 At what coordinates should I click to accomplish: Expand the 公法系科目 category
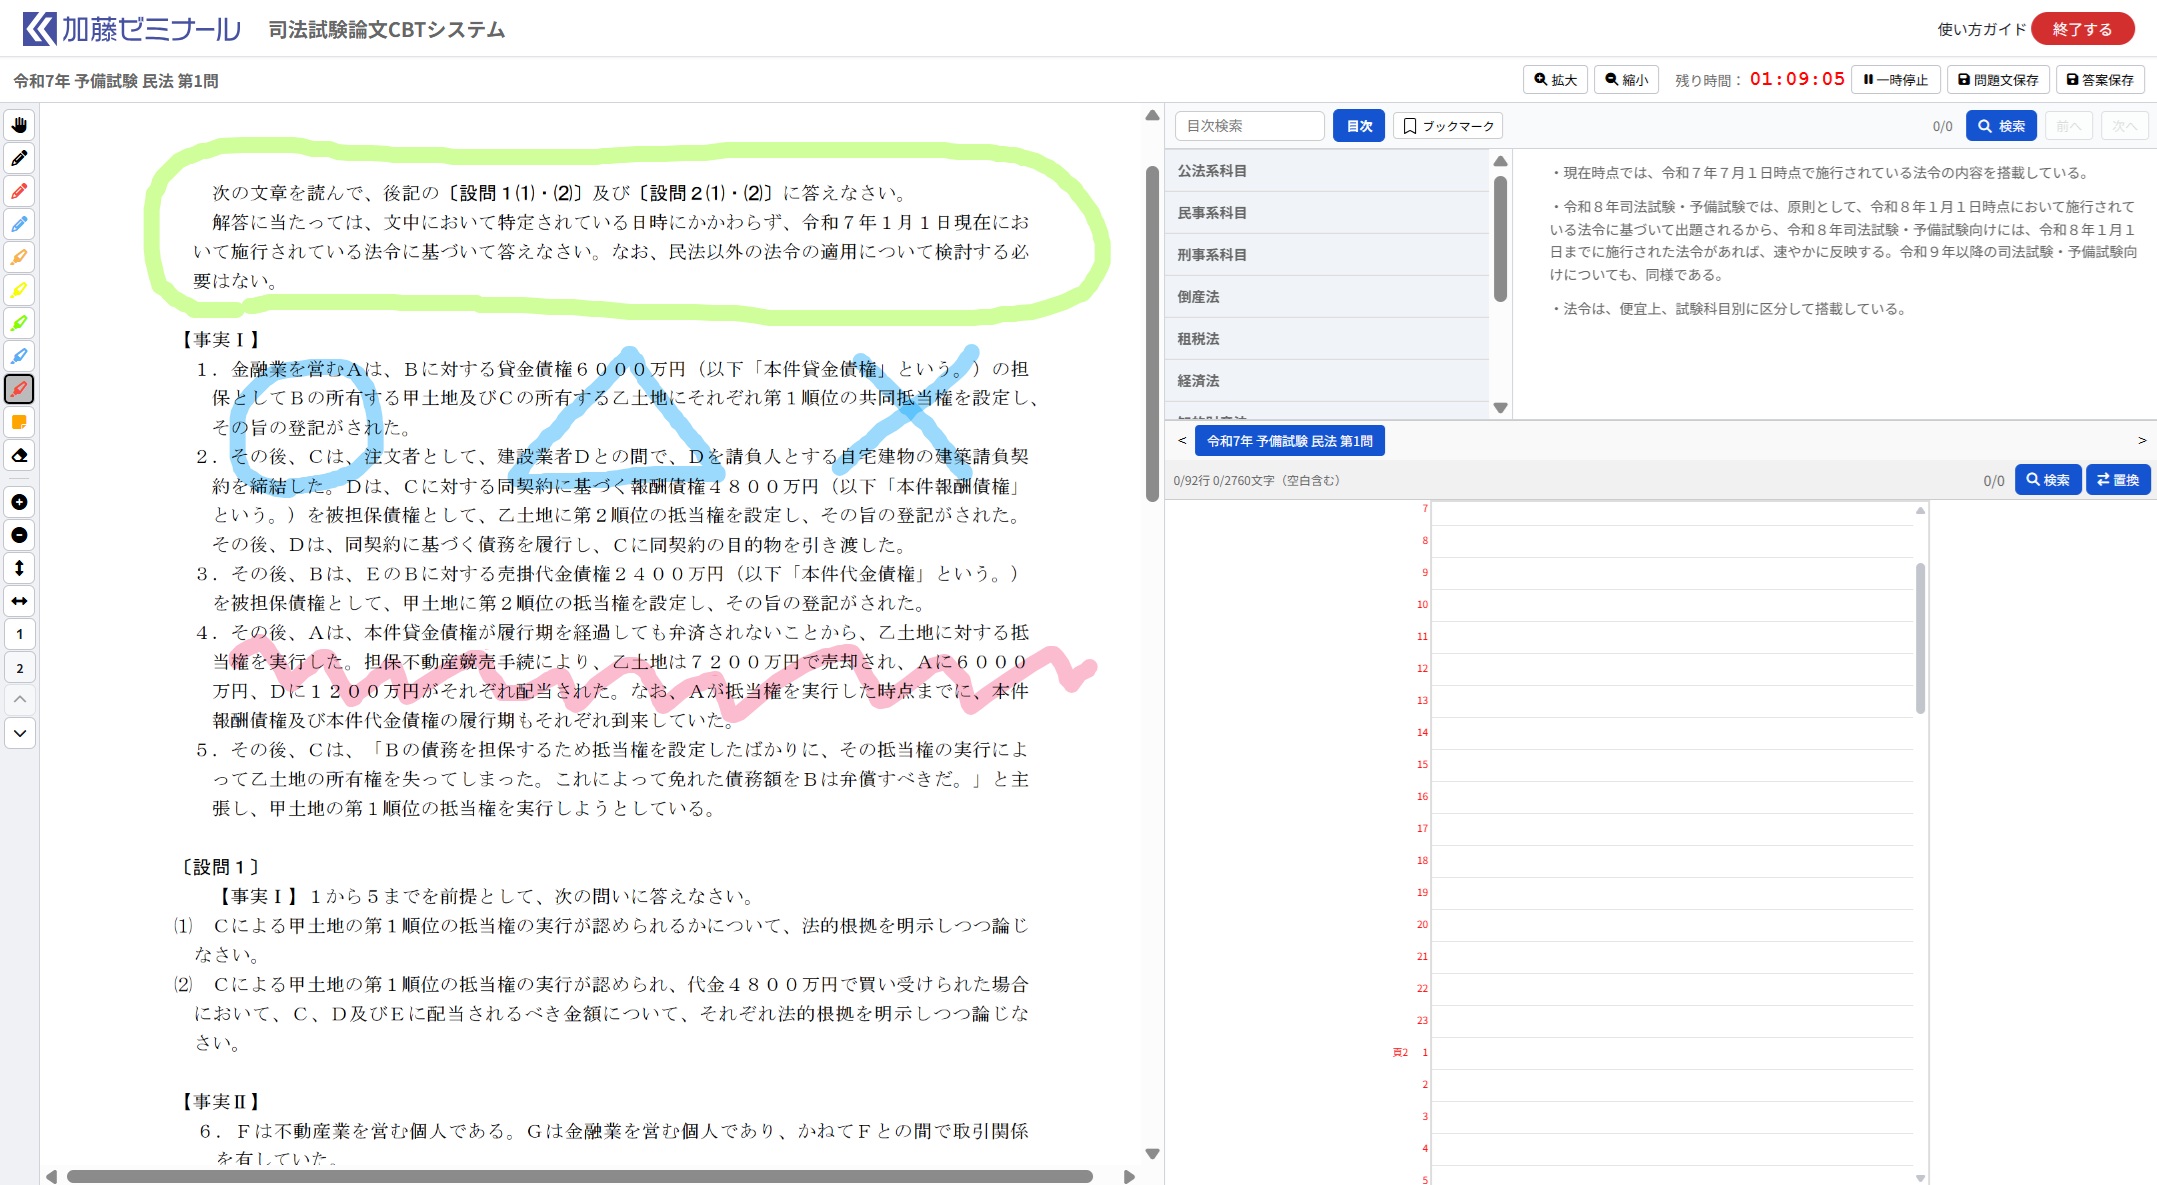(1212, 171)
